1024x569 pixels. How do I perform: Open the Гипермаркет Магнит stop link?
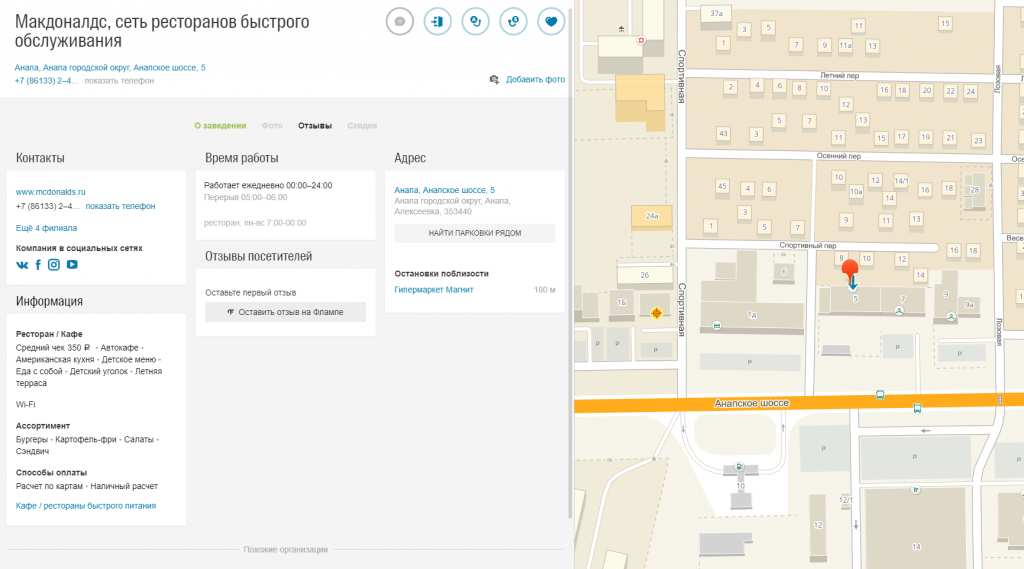[434, 289]
